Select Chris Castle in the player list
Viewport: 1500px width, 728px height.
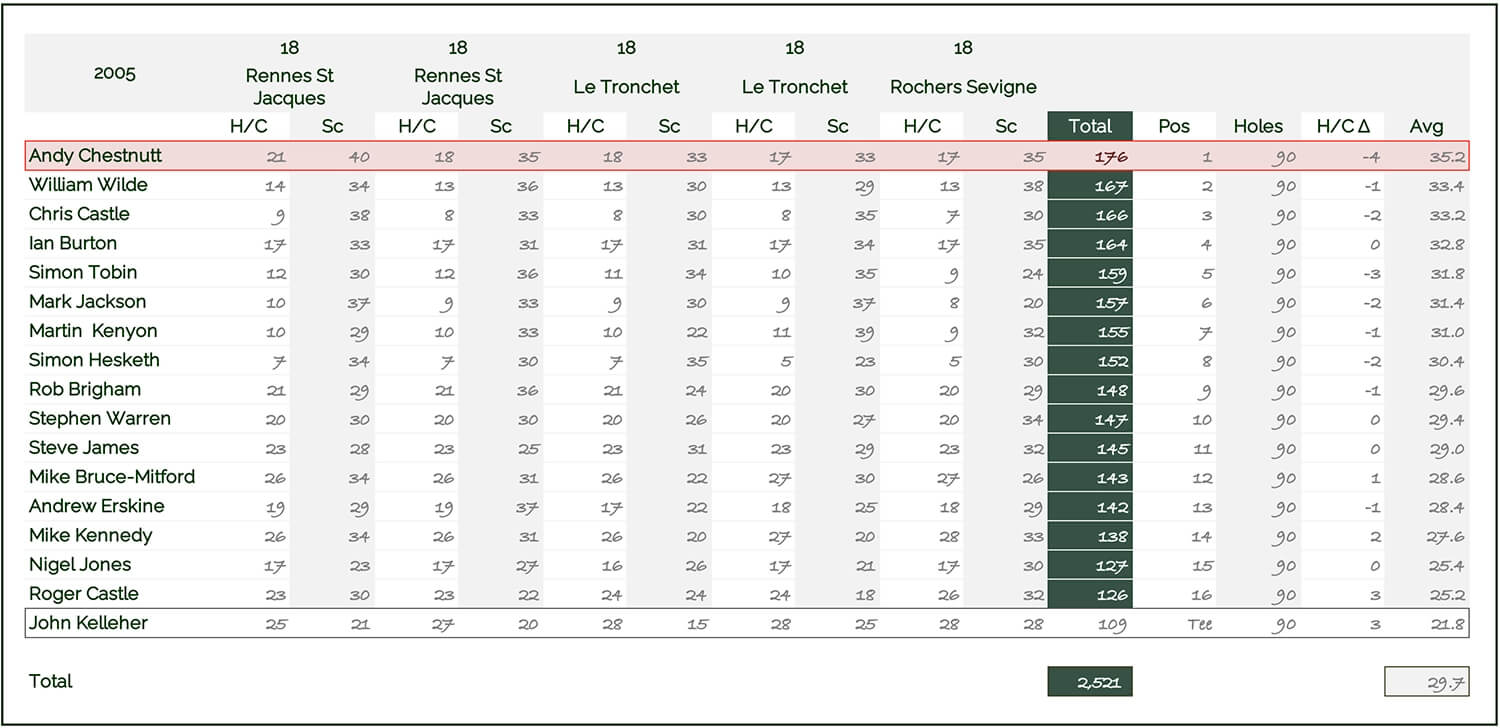(x=79, y=214)
